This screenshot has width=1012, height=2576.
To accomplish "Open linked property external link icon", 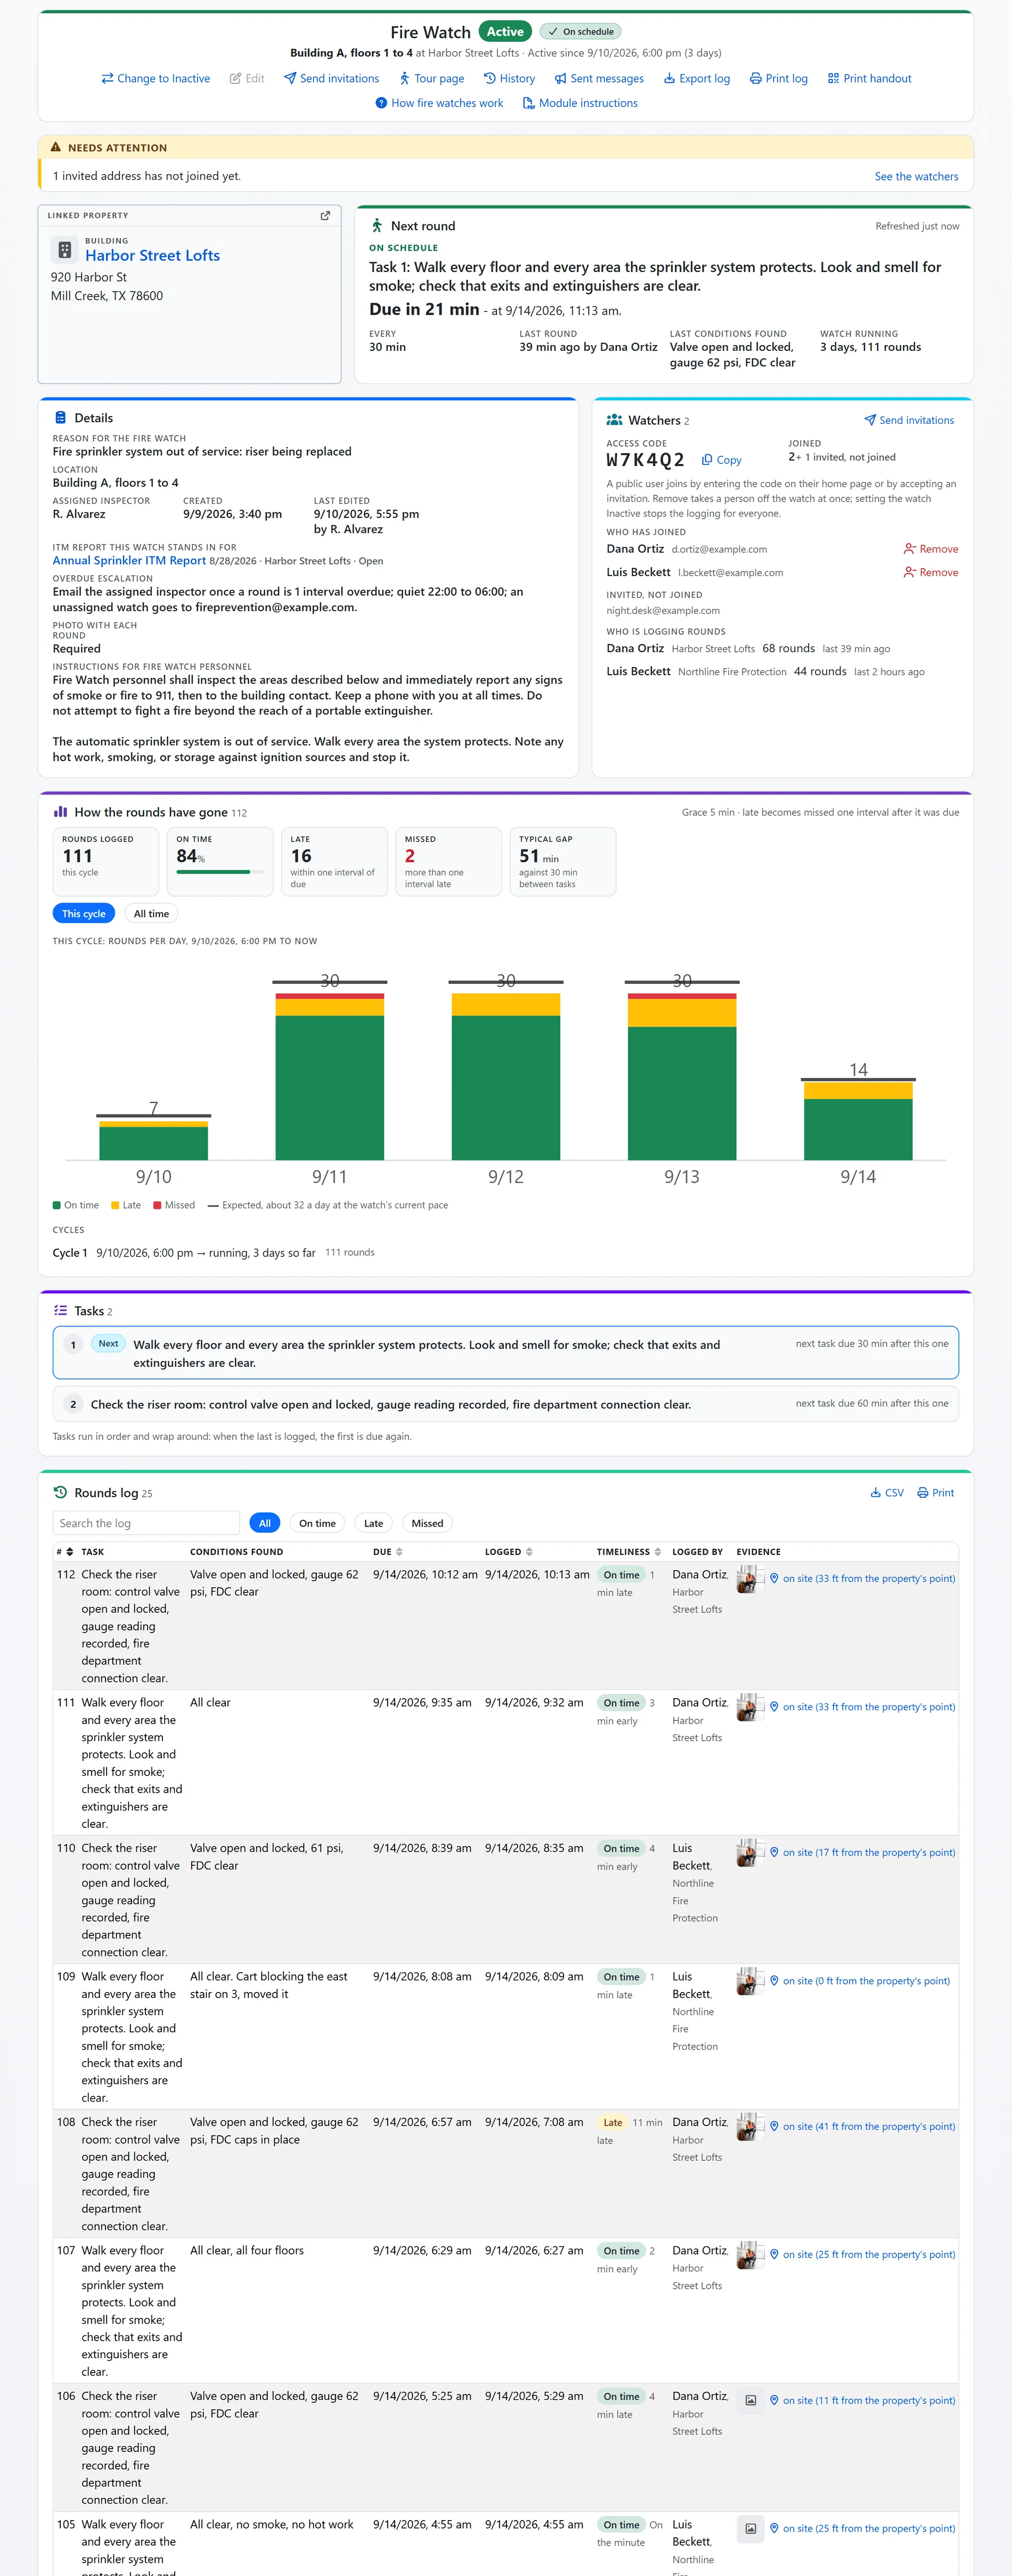I will click(x=325, y=215).
